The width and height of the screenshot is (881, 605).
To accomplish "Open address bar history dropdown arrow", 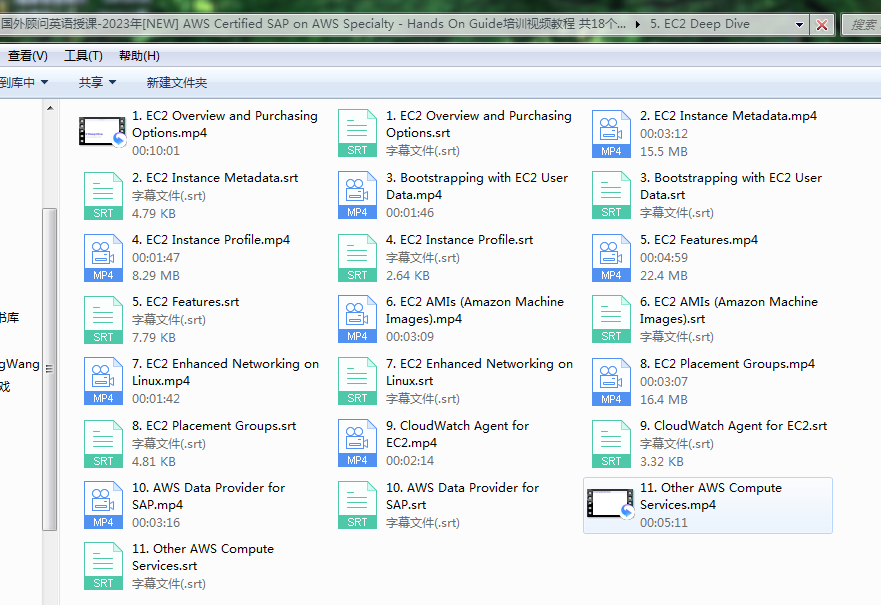I will coord(799,25).
